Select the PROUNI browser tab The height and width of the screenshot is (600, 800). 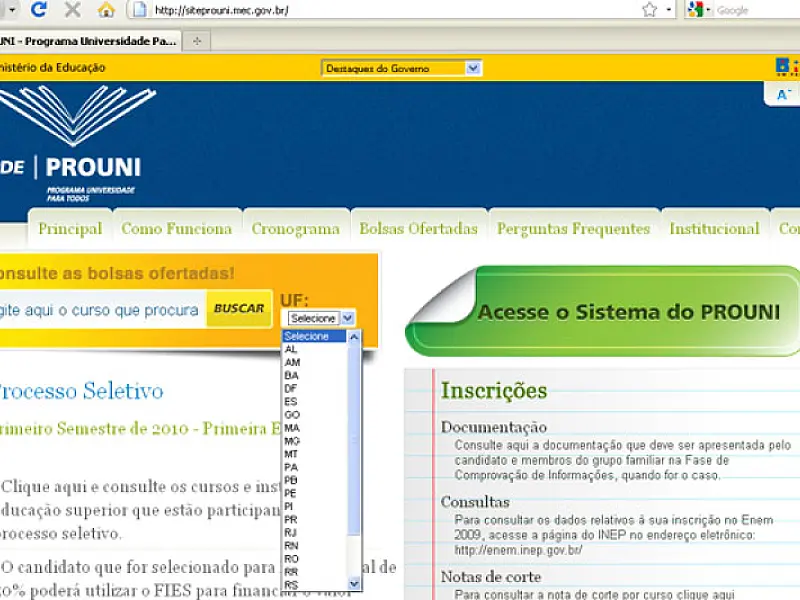[89, 41]
